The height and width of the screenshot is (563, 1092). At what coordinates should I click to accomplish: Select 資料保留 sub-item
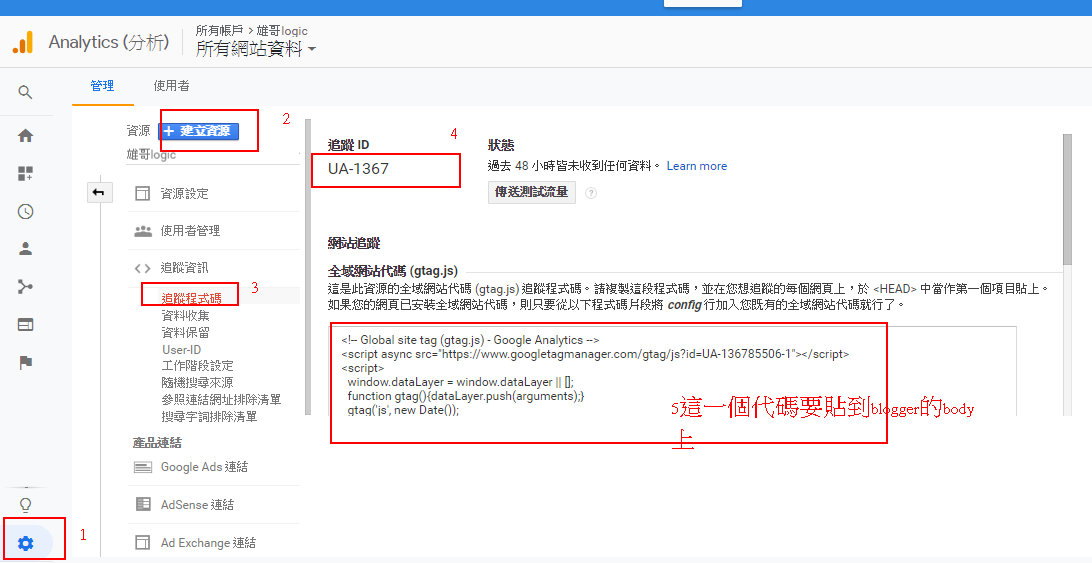click(185, 332)
